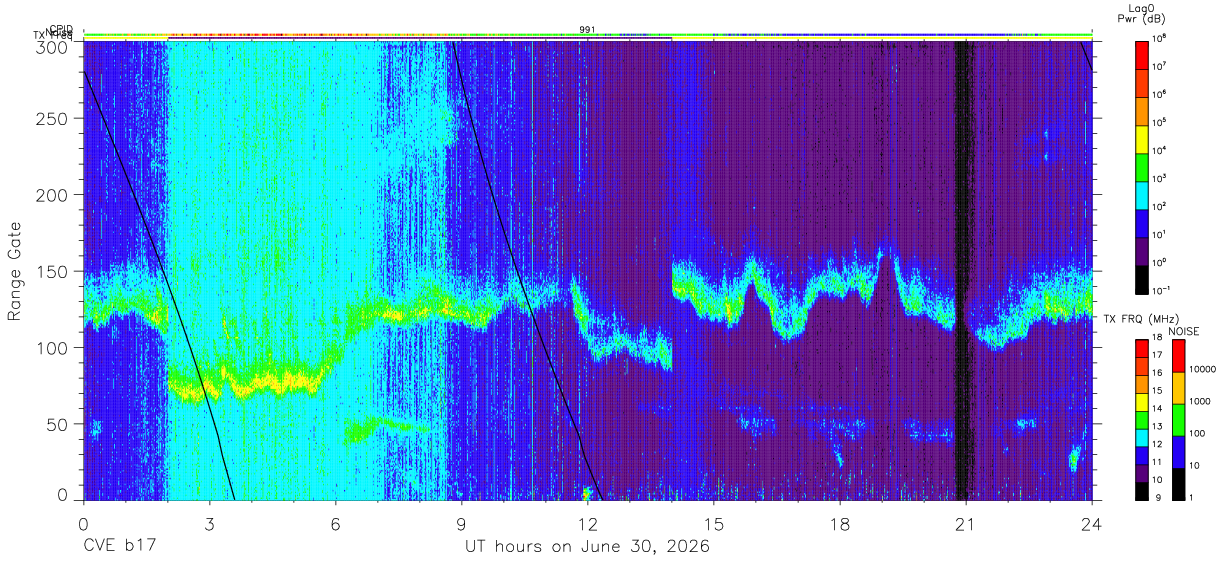Pick the orange segment of NOISE colorbar
The width and height of the screenshot is (1228, 567).
[1179, 388]
